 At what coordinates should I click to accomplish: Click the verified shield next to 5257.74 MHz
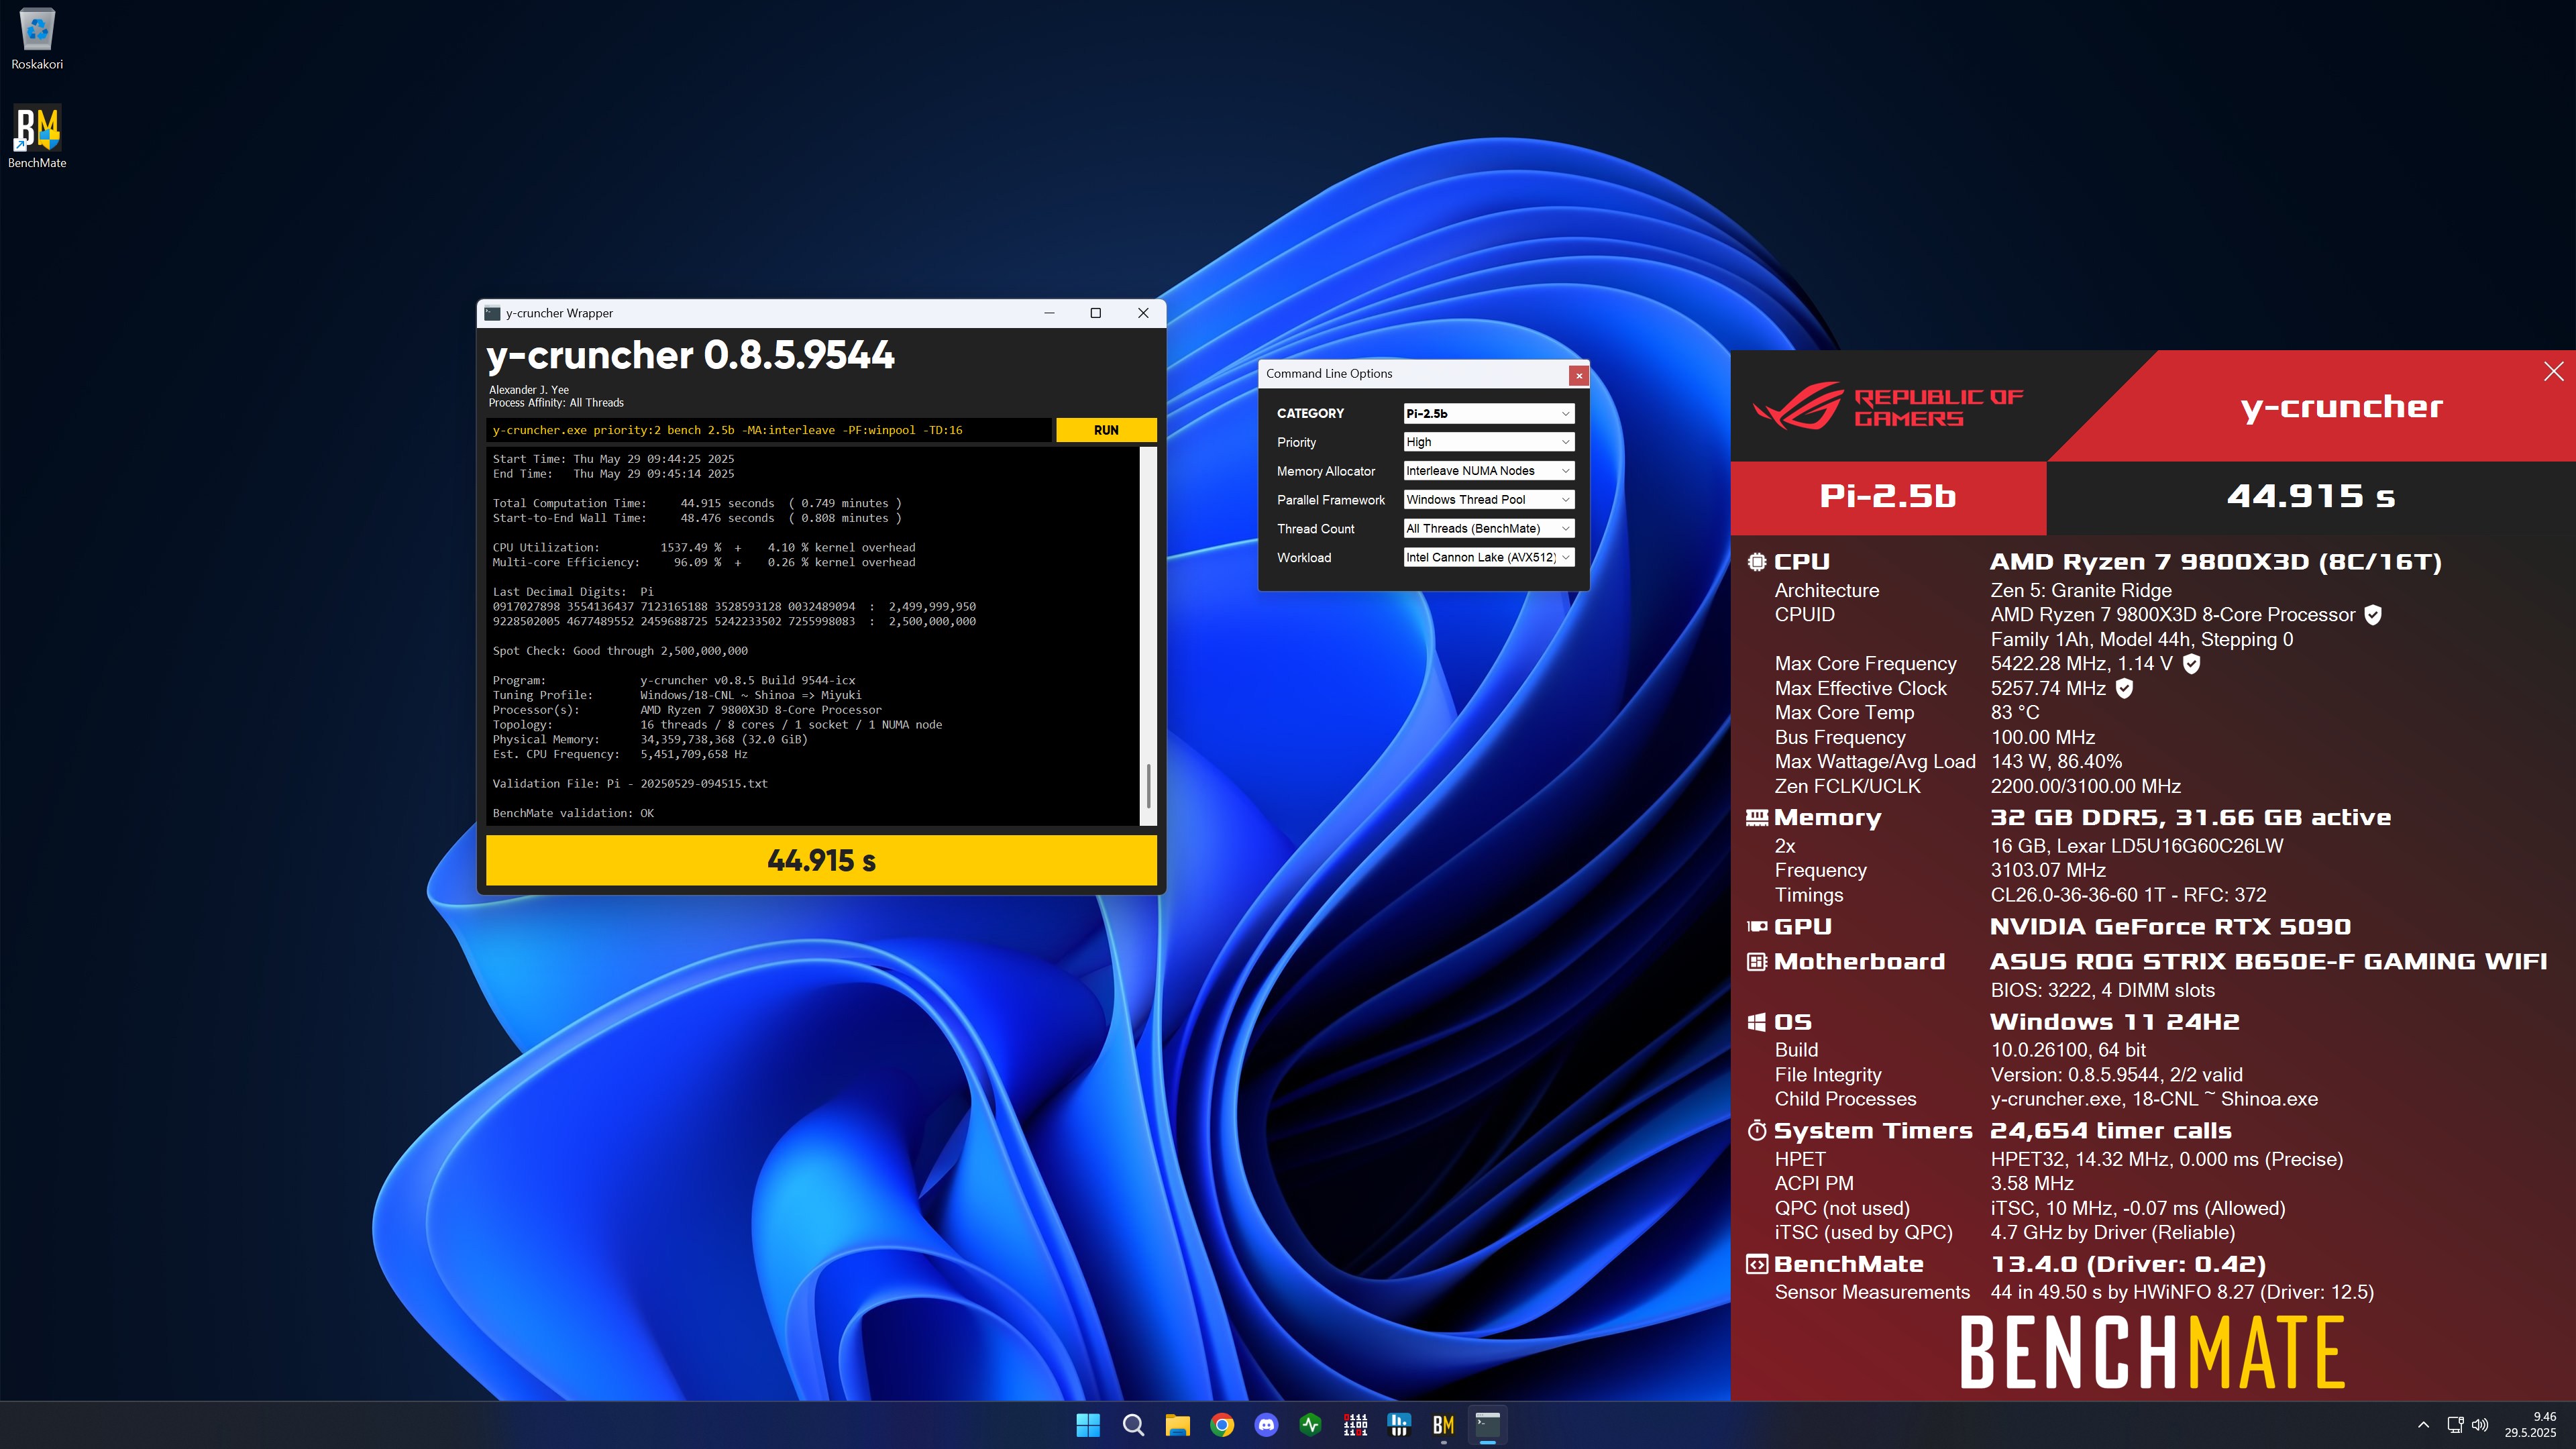click(2125, 688)
